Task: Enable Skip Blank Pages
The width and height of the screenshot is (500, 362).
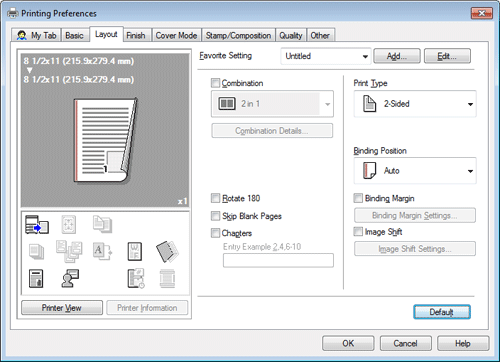Action: [x=215, y=216]
